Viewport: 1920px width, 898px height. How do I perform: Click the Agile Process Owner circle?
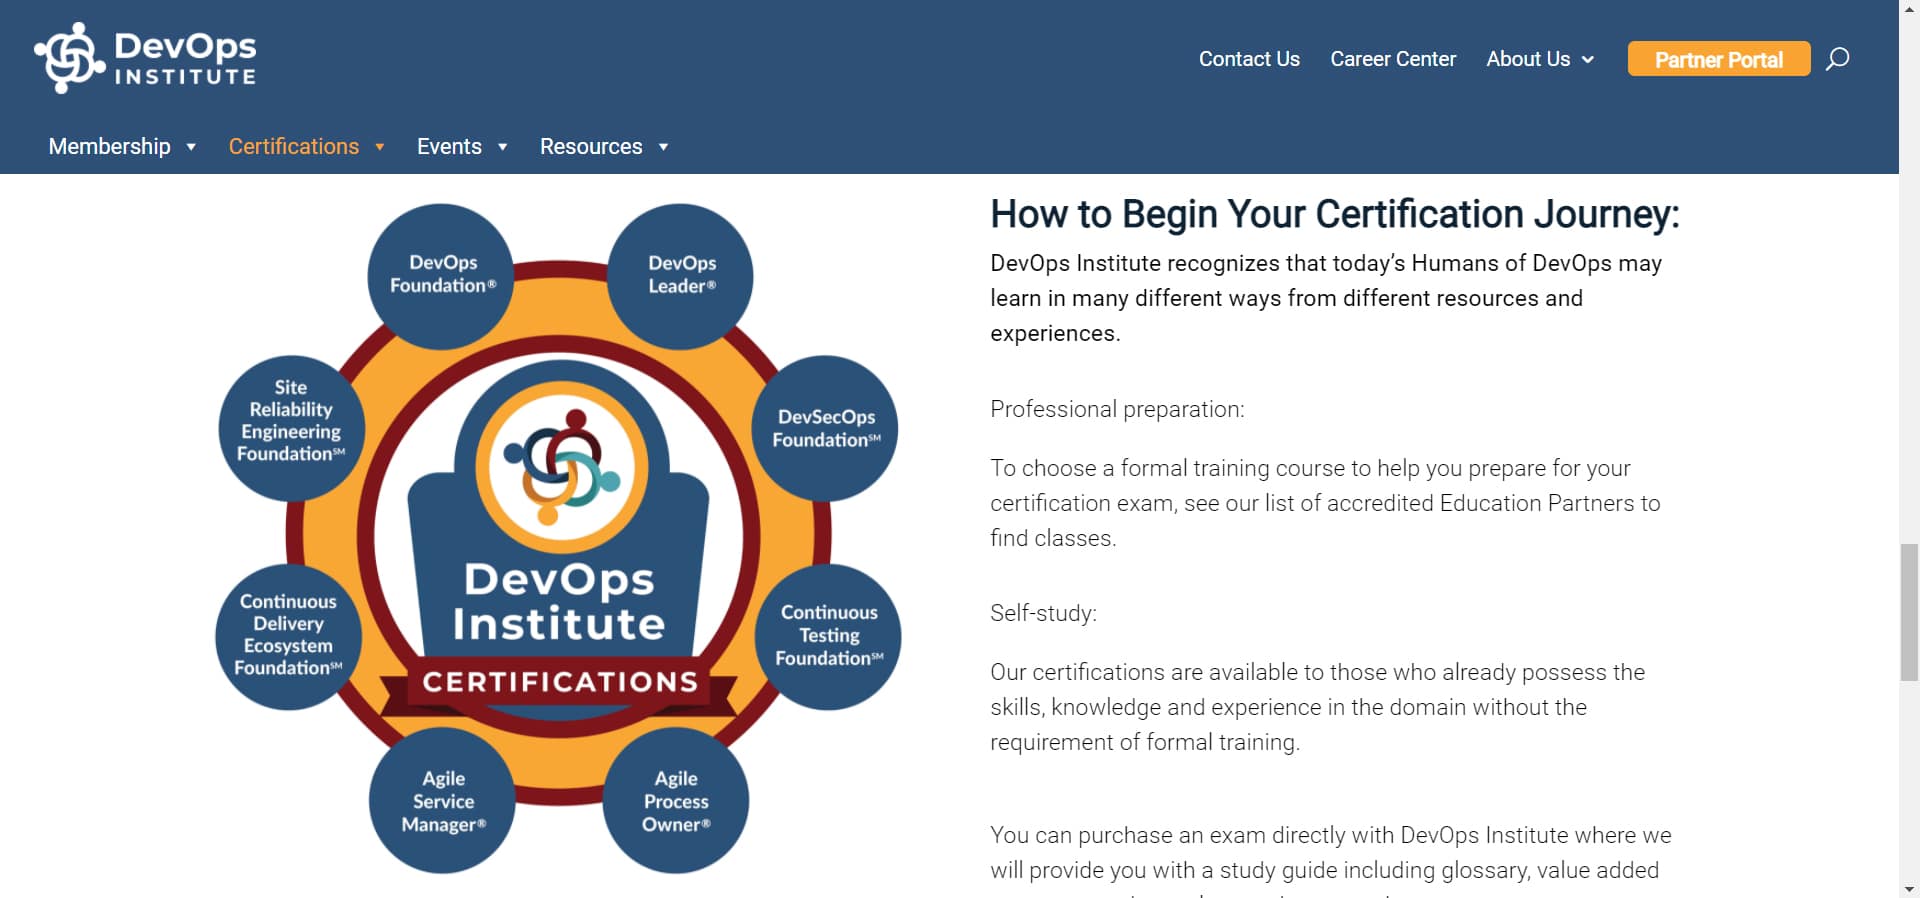(x=676, y=800)
